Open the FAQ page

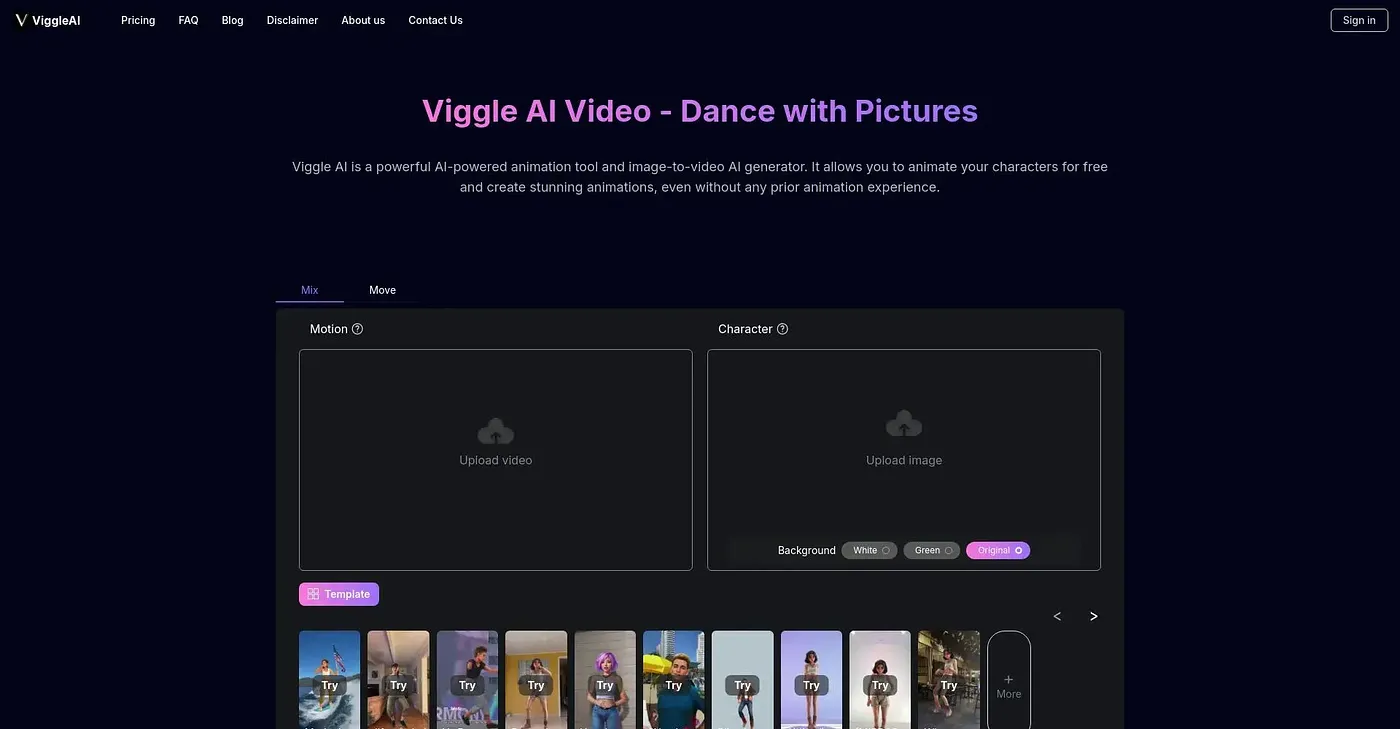point(188,20)
